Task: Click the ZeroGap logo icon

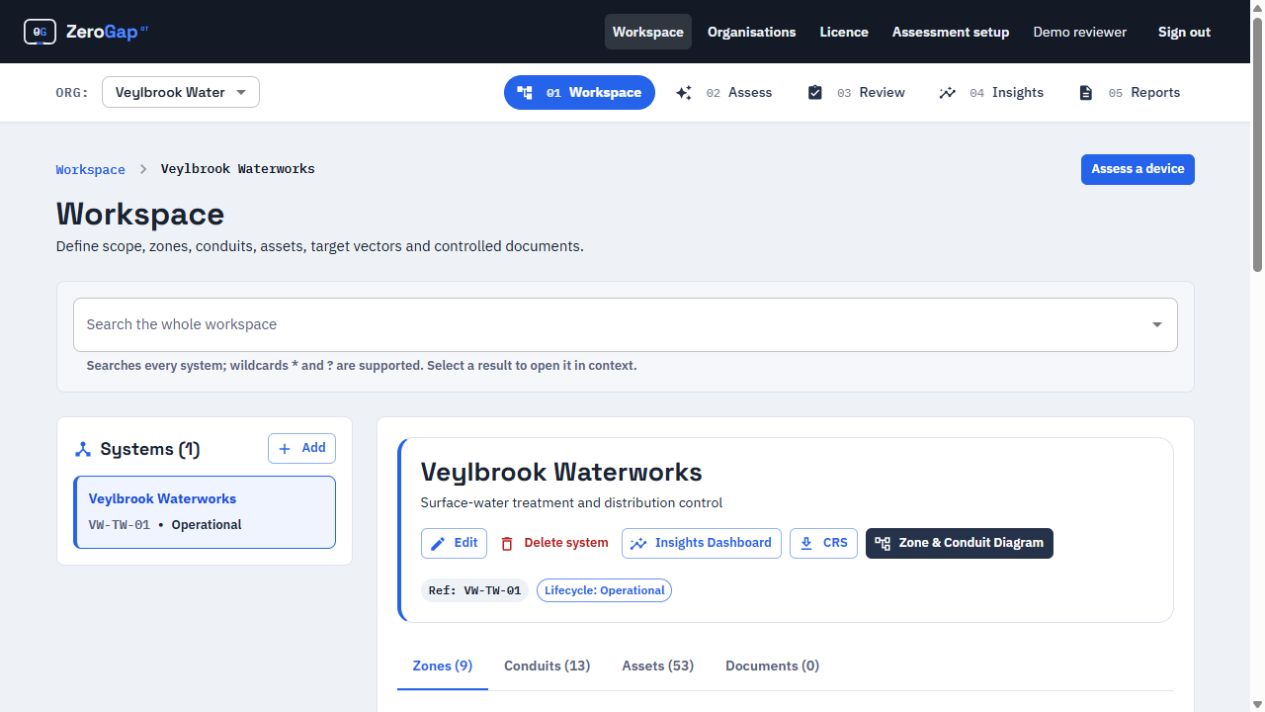Action: [40, 32]
